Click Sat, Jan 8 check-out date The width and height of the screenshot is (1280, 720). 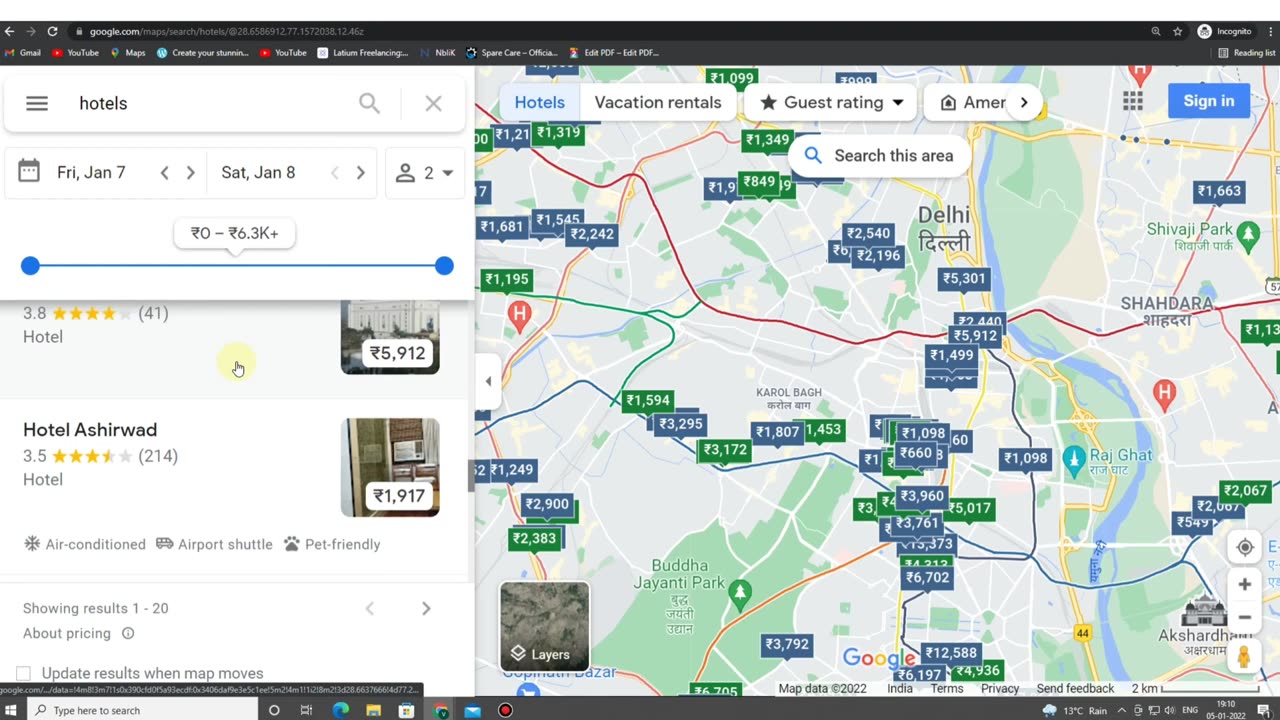(258, 173)
